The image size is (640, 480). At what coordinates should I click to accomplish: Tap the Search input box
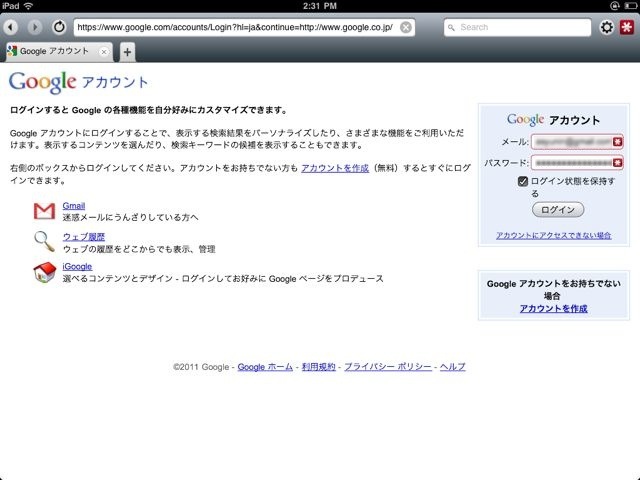coord(517,27)
